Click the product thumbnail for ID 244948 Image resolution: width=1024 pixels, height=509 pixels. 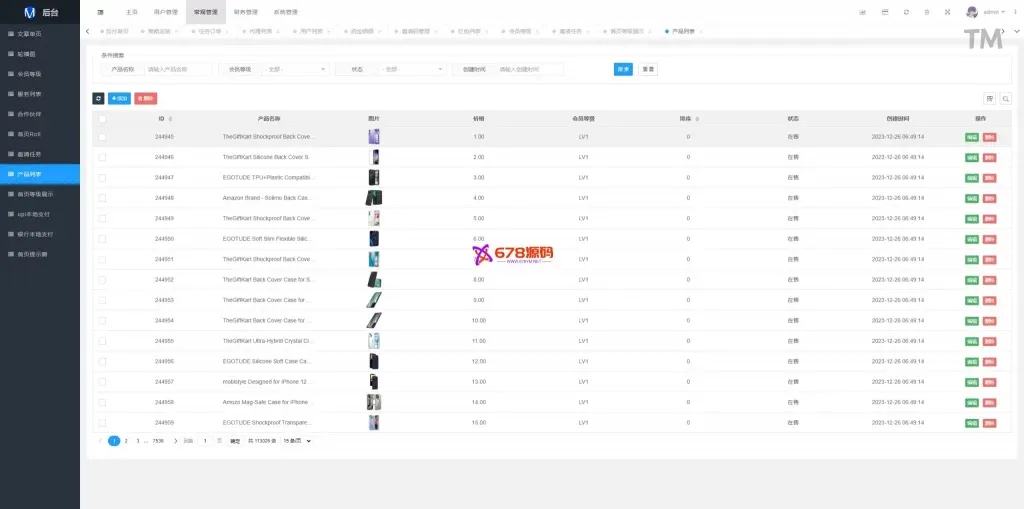point(374,198)
